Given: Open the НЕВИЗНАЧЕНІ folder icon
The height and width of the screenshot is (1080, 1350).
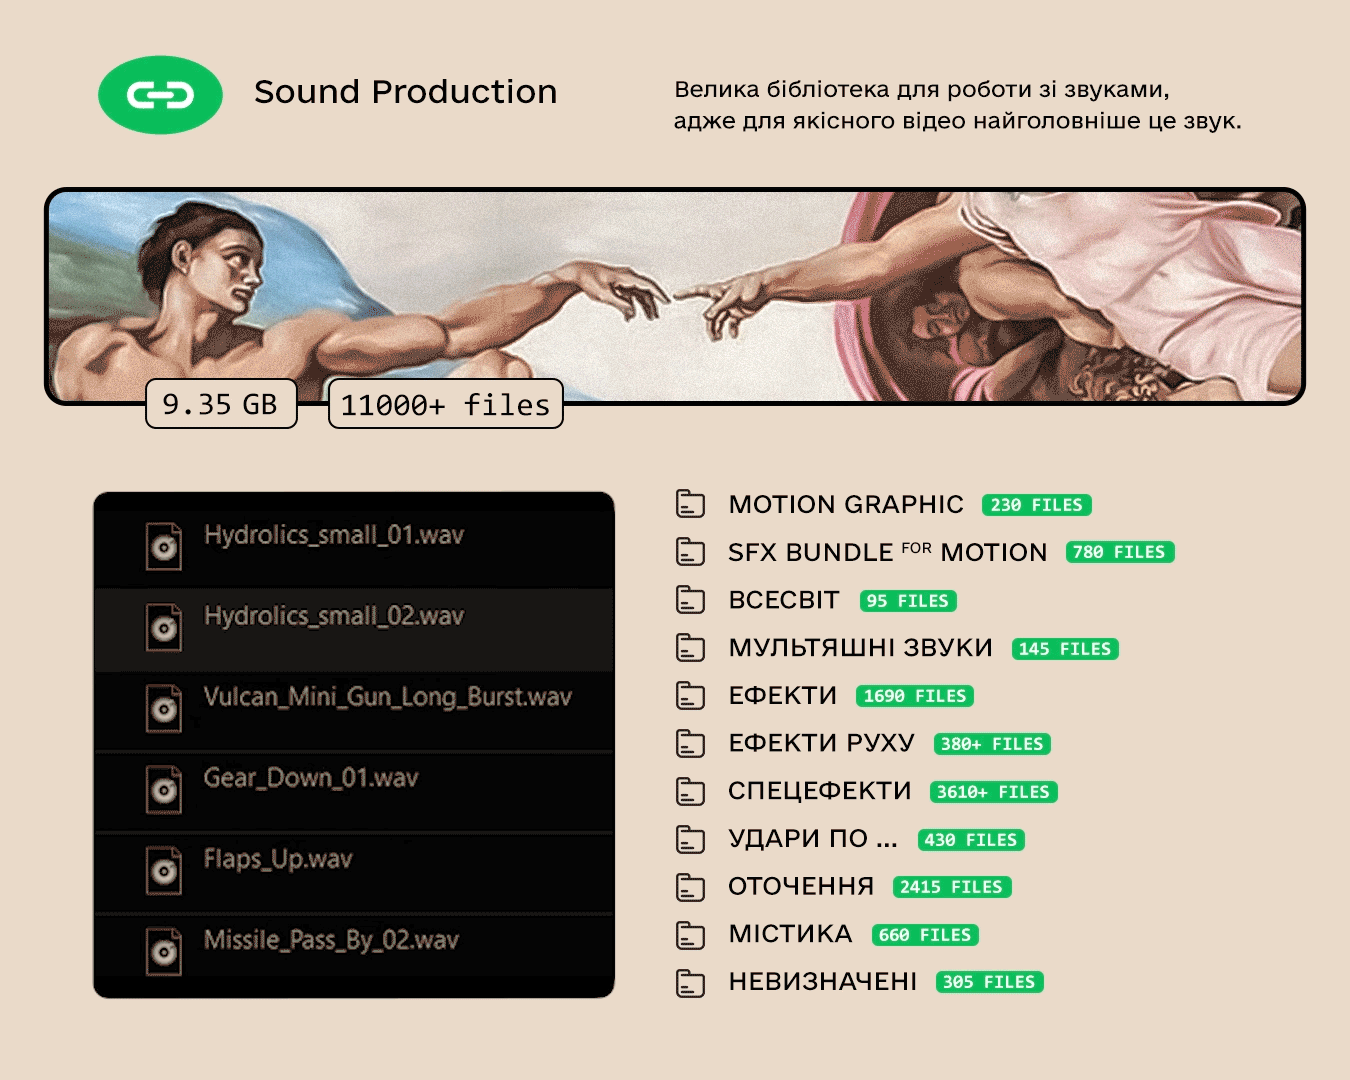Looking at the screenshot, I should pyautogui.click(x=691, y=983).
